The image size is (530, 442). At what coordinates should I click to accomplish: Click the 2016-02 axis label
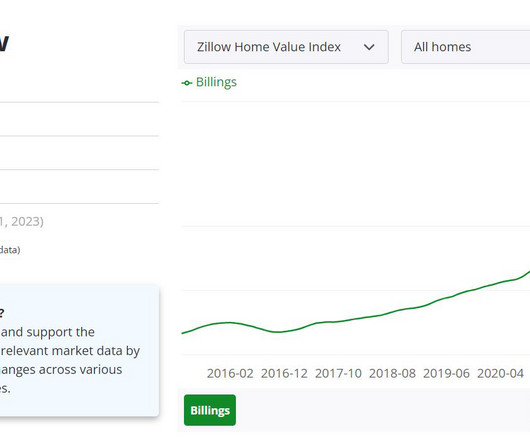(x=230, y=373)
